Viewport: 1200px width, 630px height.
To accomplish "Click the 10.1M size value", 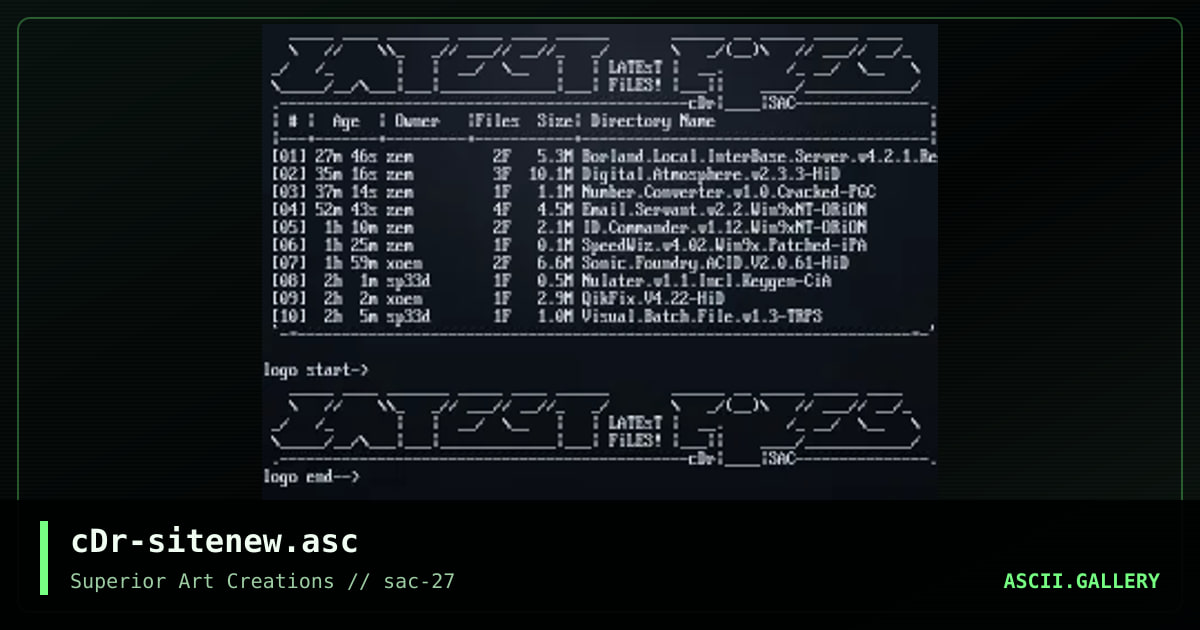I will (550, 173).
